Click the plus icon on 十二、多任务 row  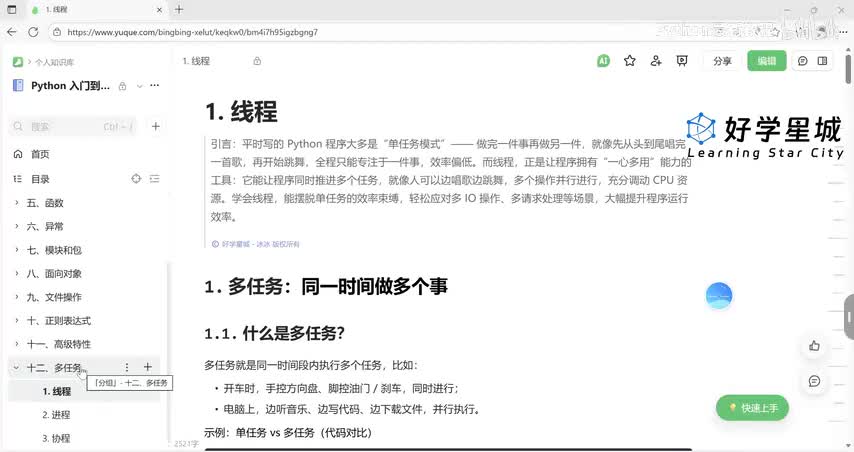click(148, 367)
